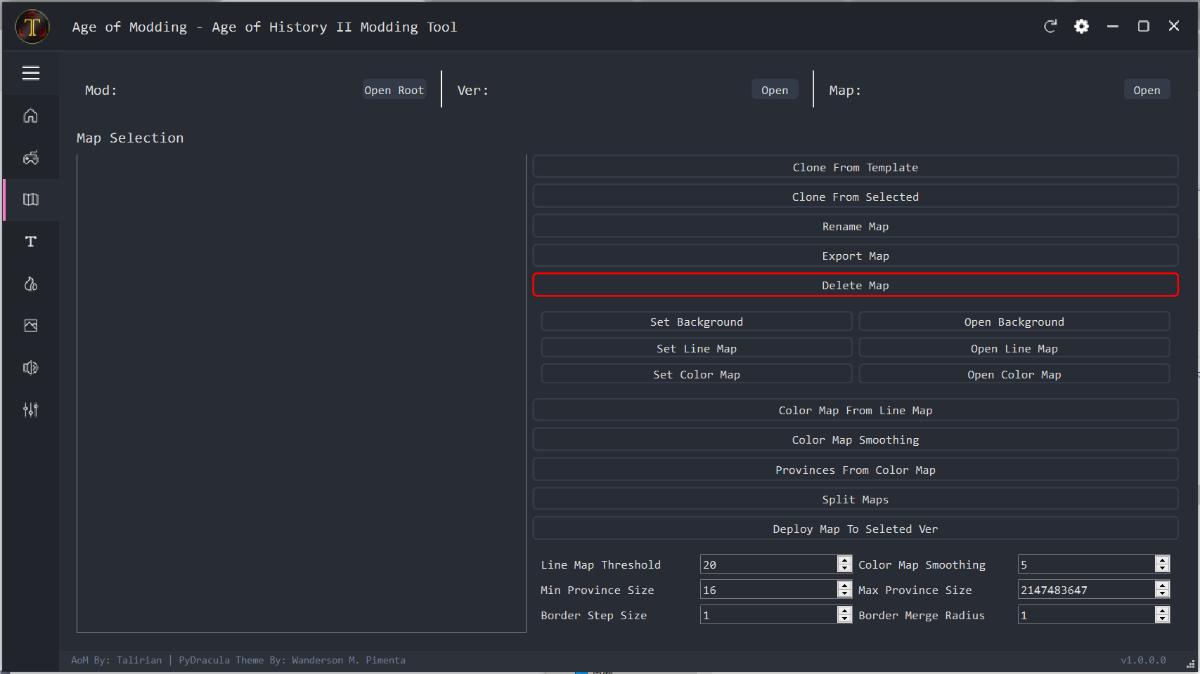1200x674 pixels.
Task: Click the Open button next to Map
Action: (1147, 90)
